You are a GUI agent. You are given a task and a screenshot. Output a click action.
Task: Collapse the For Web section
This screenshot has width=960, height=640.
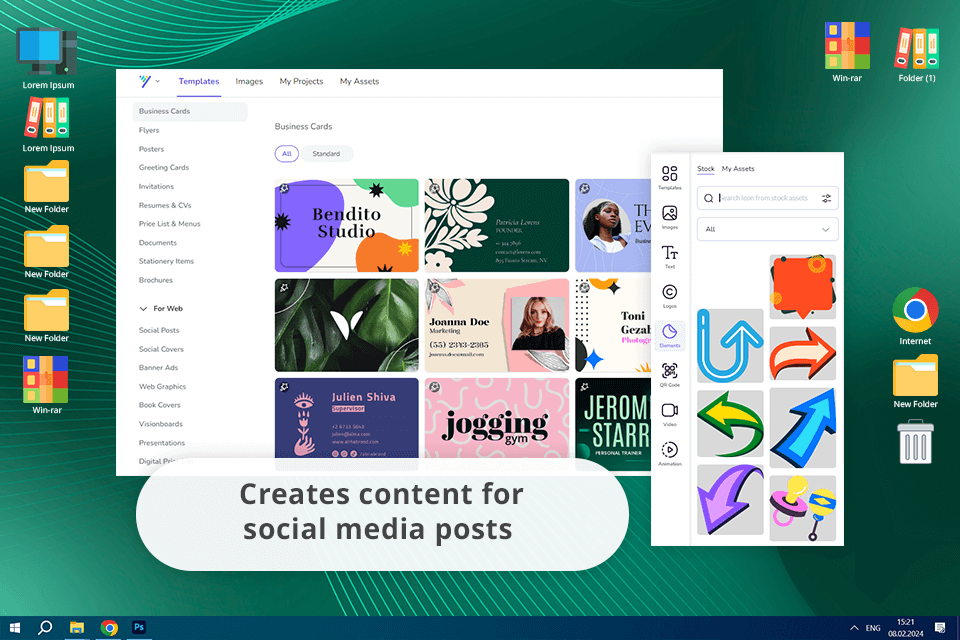click(x=143, y=309)
